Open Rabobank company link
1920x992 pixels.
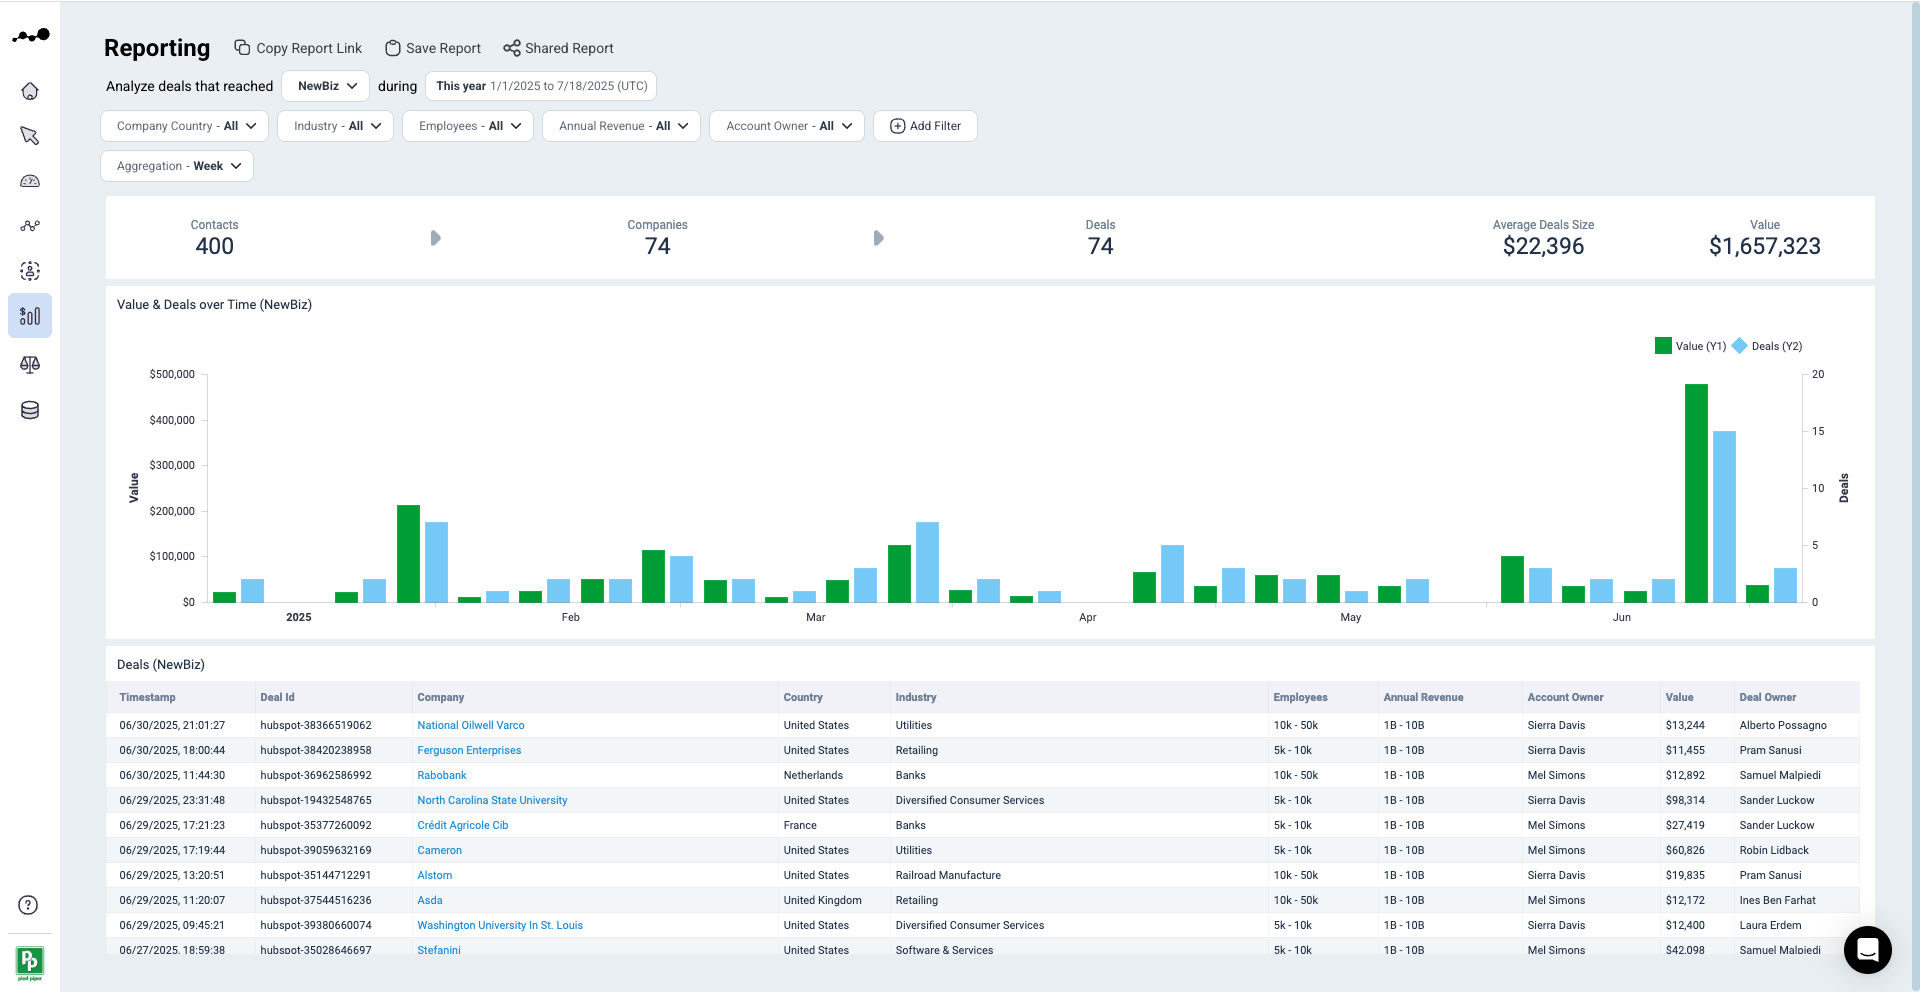pyautogui.click(x=442, y=775)
